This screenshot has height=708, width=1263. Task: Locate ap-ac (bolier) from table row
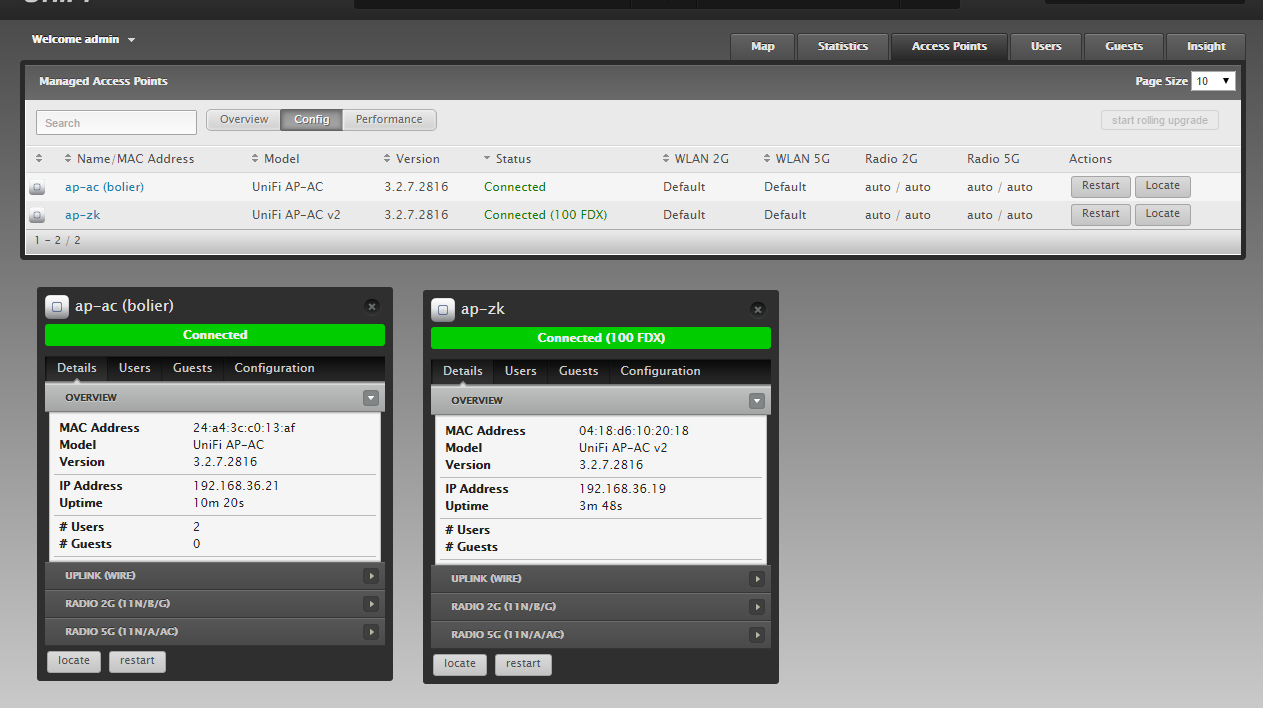click(1162, 186)
